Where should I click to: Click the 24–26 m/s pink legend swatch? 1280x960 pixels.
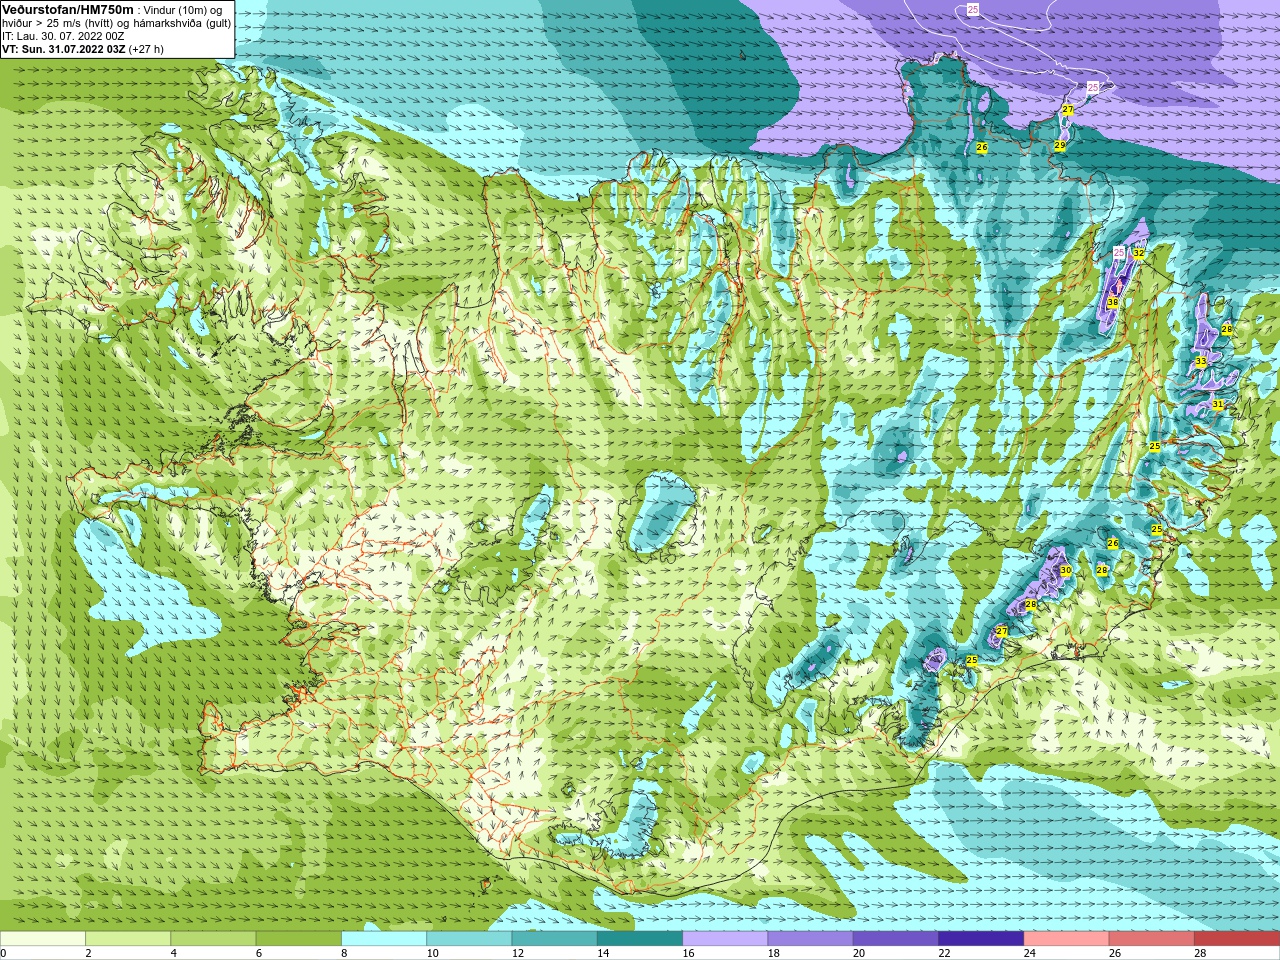pyautogui.click(x=1066, y=939)
